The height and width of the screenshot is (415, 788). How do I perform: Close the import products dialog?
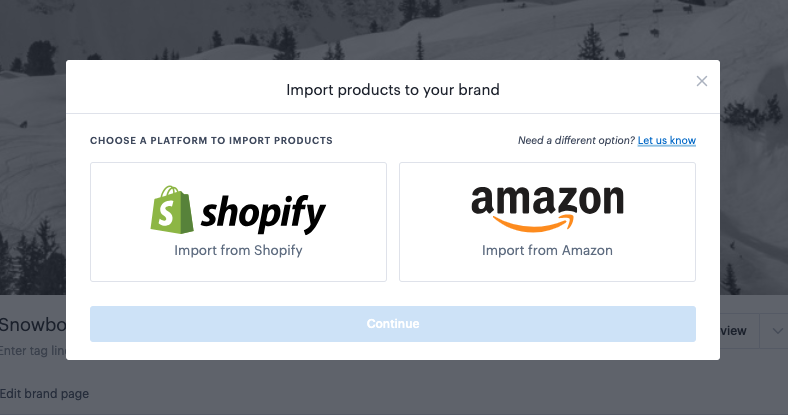tap(702, 82)
